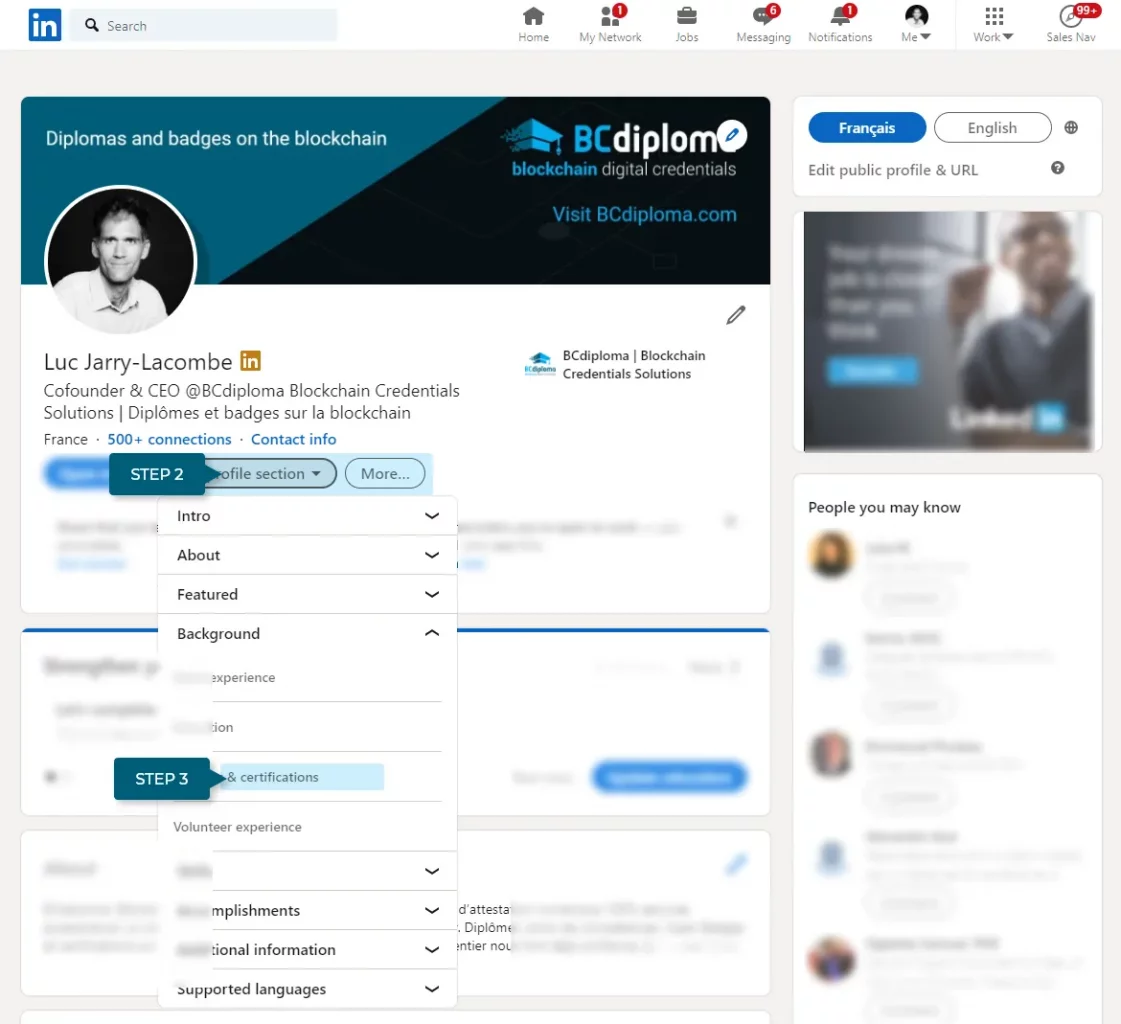Viewport: 1121px width, 1024px height.
Task: Select Work experience option
Action: point(224,677)
